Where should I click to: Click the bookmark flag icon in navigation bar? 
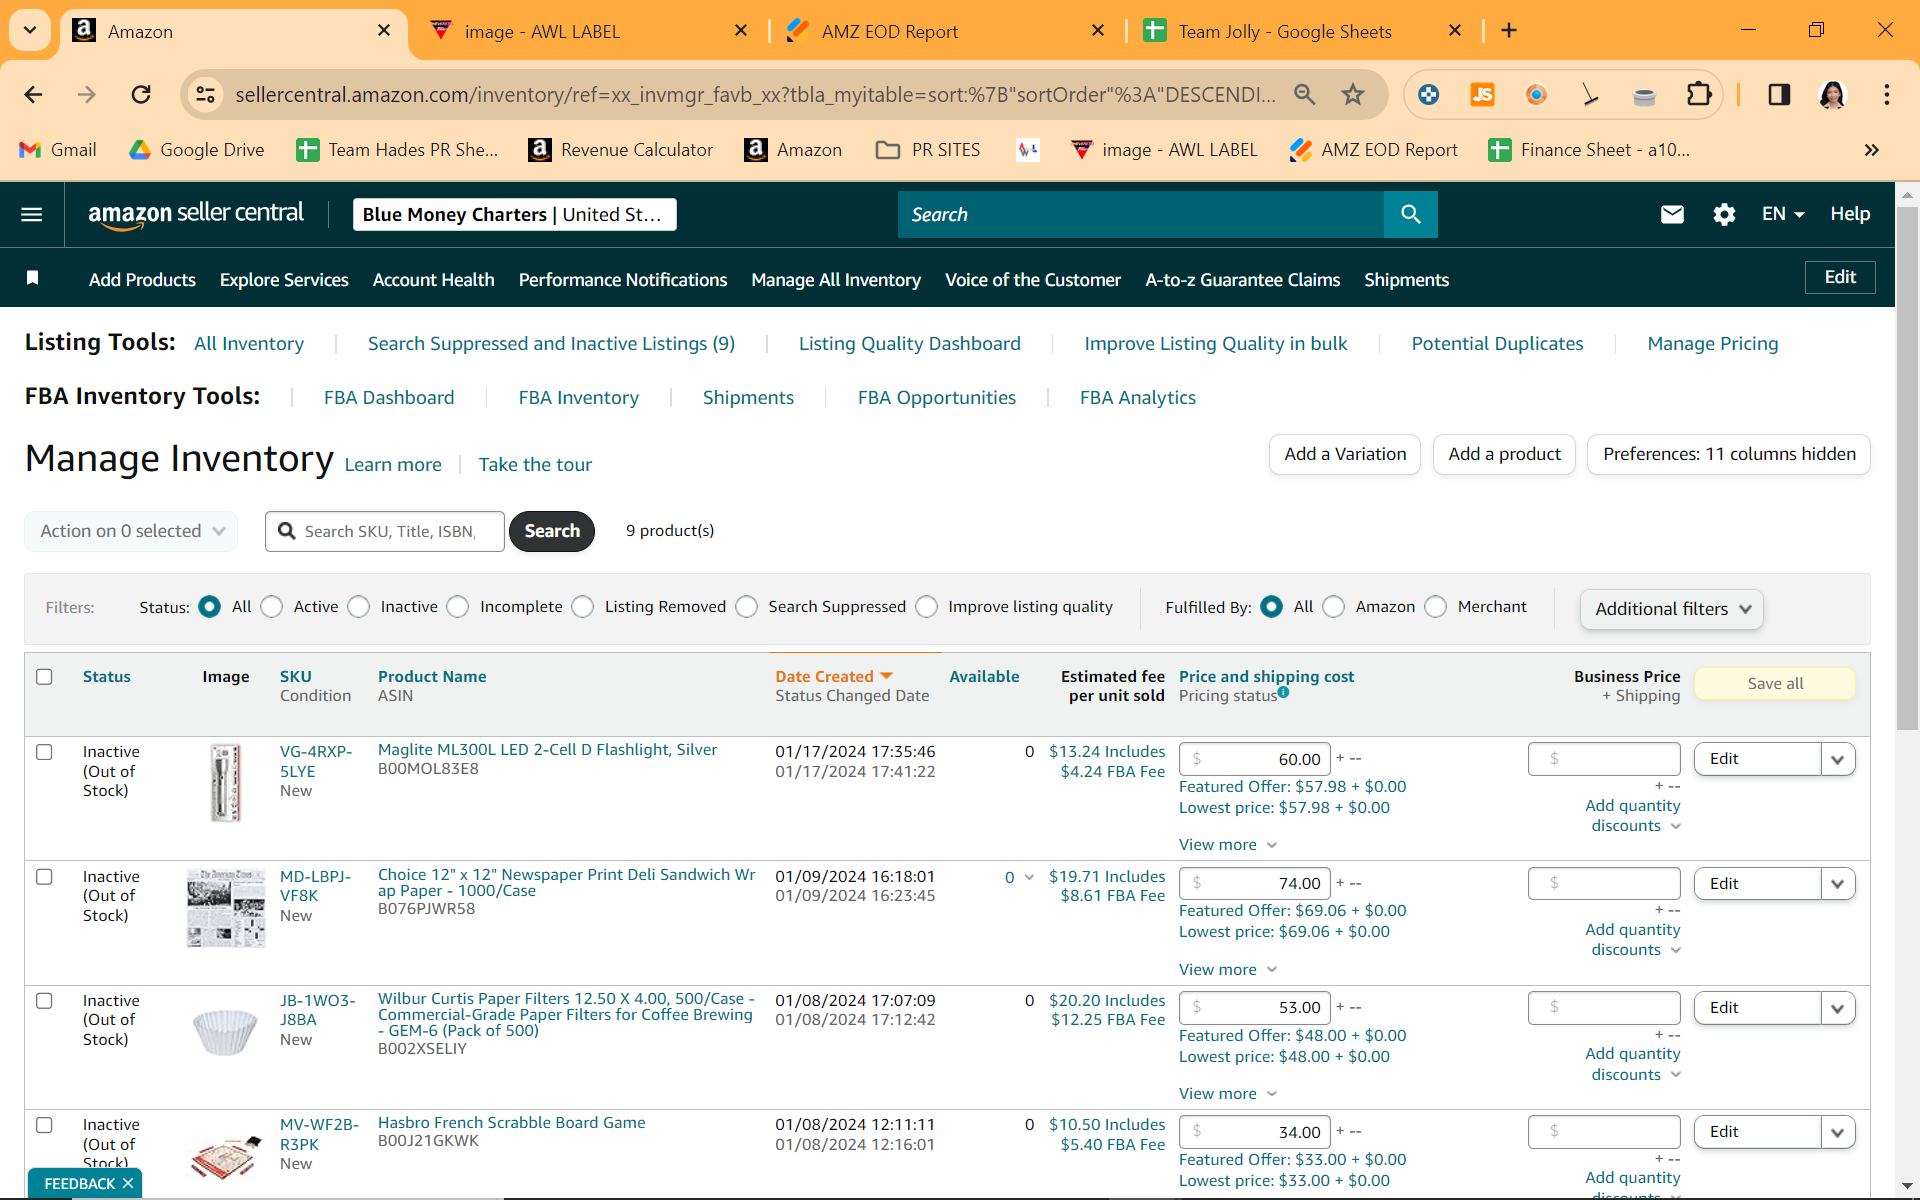[x=33, y=278]
